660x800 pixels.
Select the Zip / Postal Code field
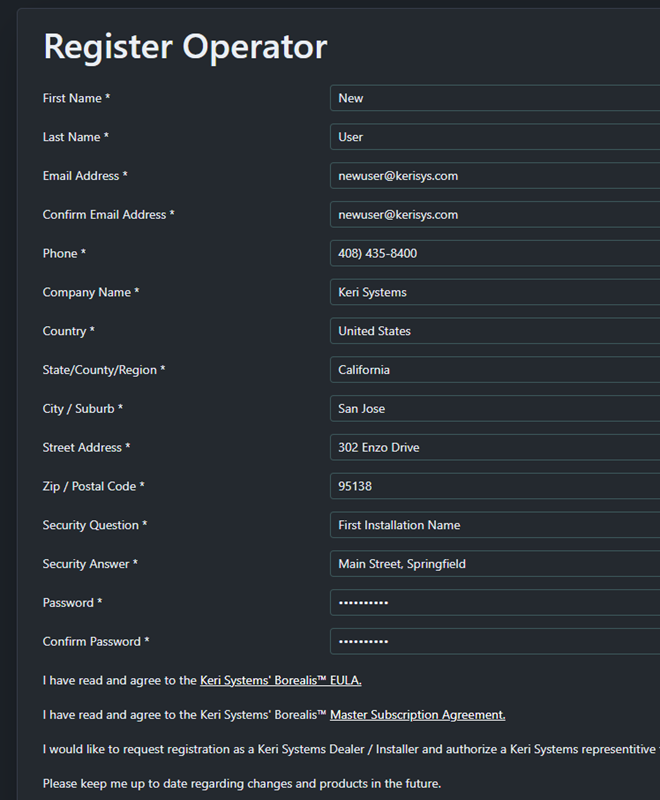[x=495, y=486]
